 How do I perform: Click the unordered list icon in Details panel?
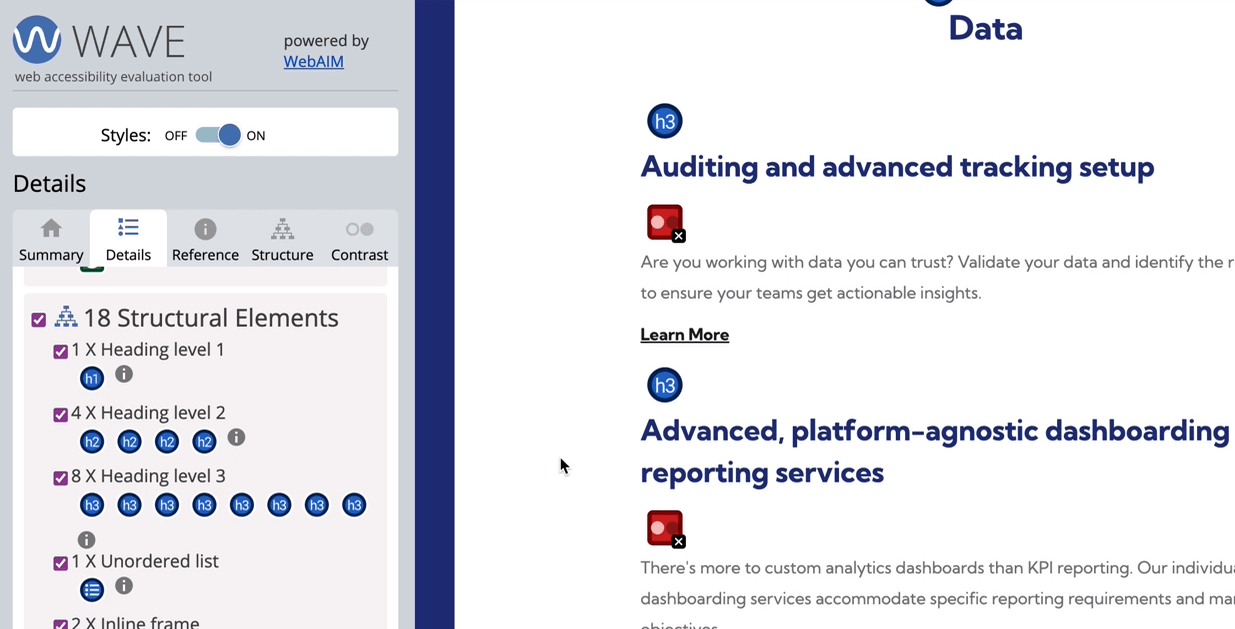pos(92,590)
